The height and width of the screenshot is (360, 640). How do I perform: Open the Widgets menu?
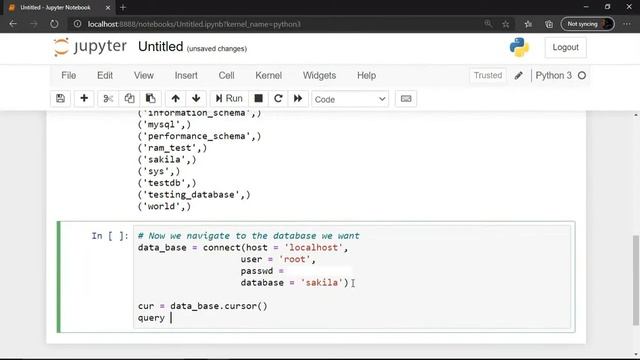[x=320, y=76]
